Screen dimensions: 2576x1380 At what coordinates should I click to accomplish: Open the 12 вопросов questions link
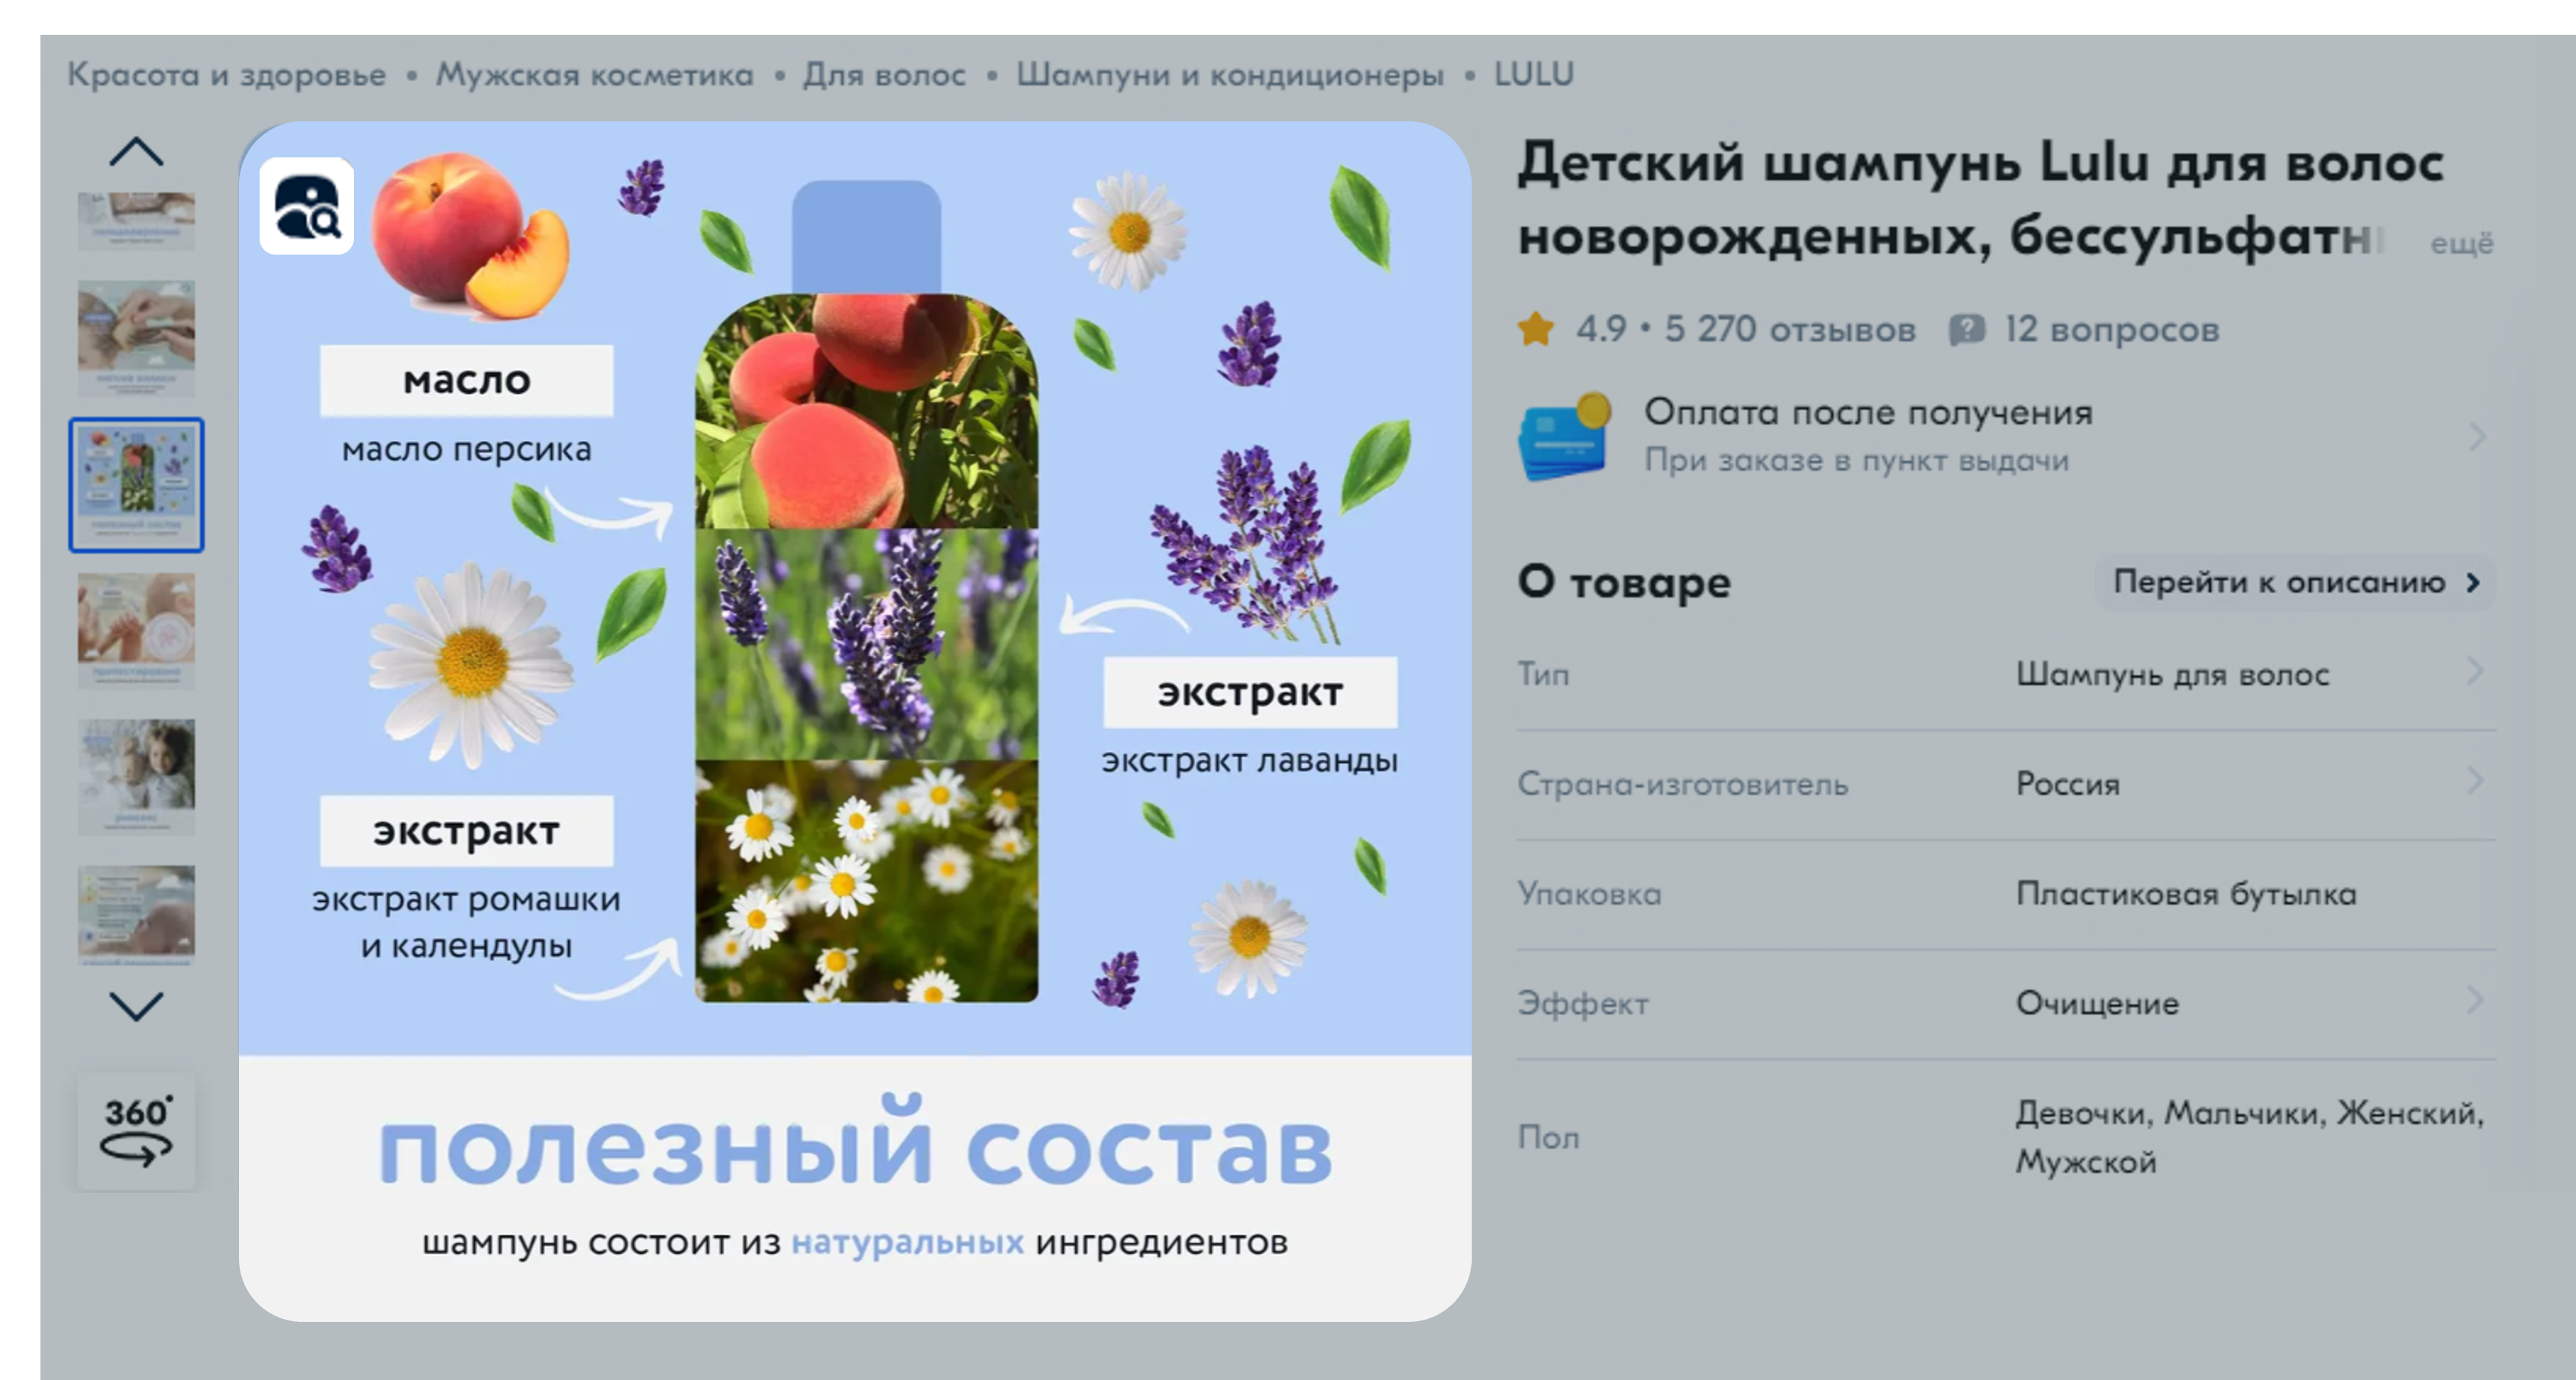[2111, 329]
